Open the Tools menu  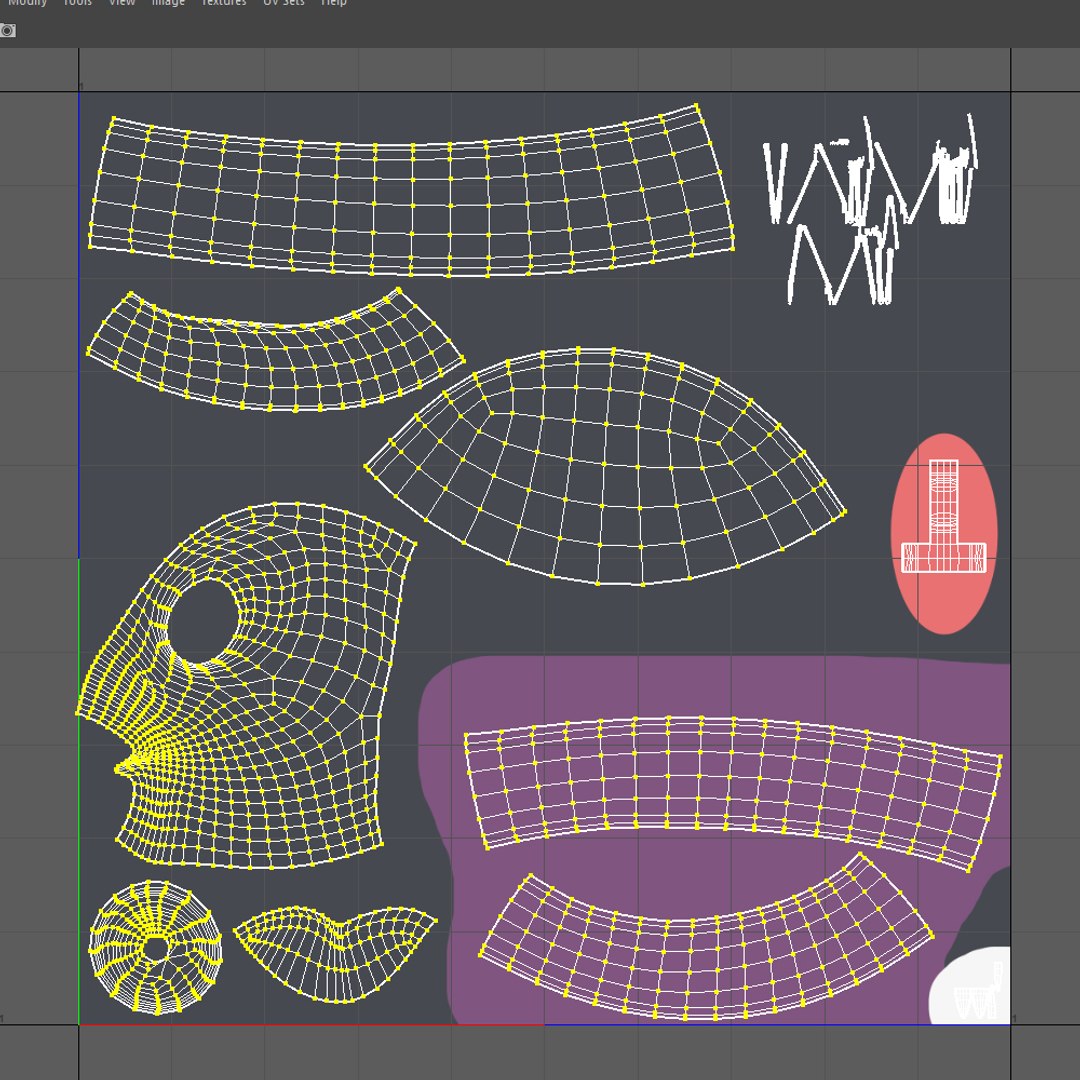[x=77, y=3]
